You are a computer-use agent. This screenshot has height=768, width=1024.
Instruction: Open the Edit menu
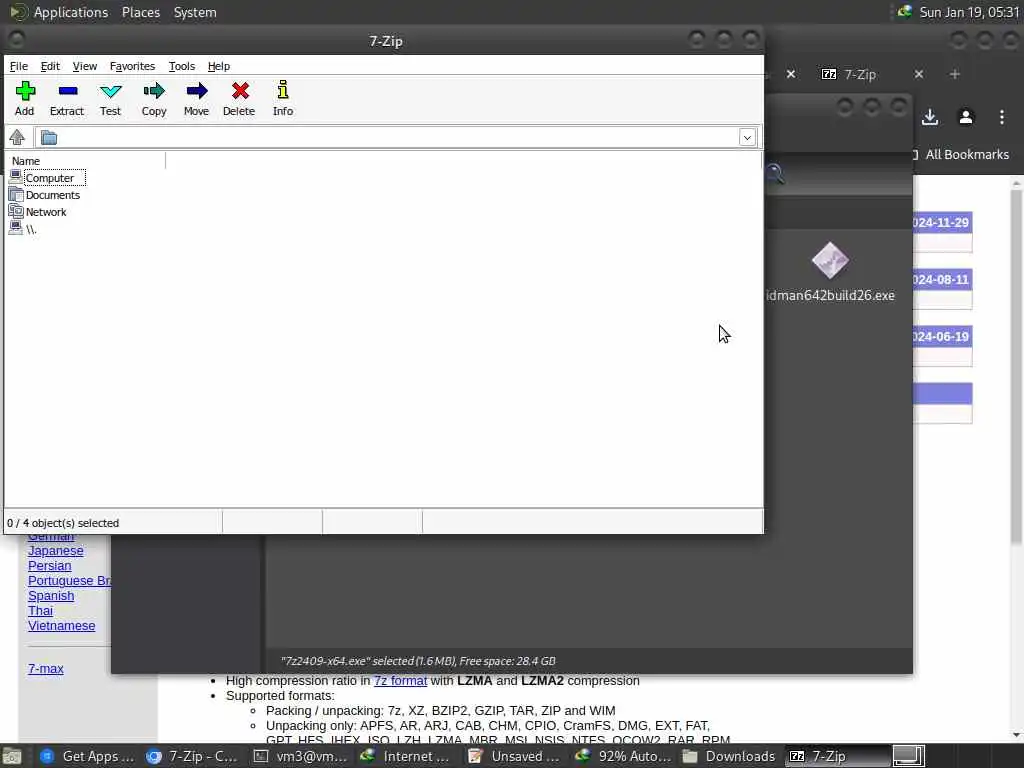50,66
